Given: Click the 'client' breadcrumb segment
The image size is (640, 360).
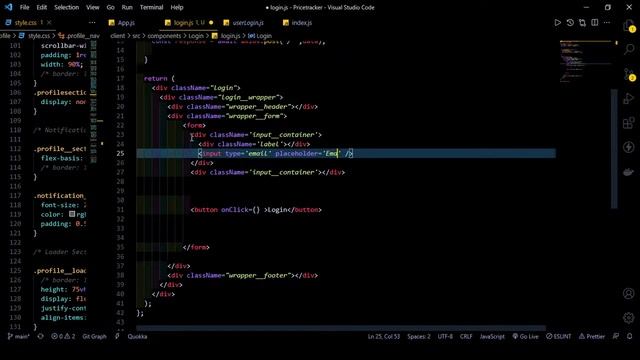Looking at the screenshot, I should [x=118, y=36].
